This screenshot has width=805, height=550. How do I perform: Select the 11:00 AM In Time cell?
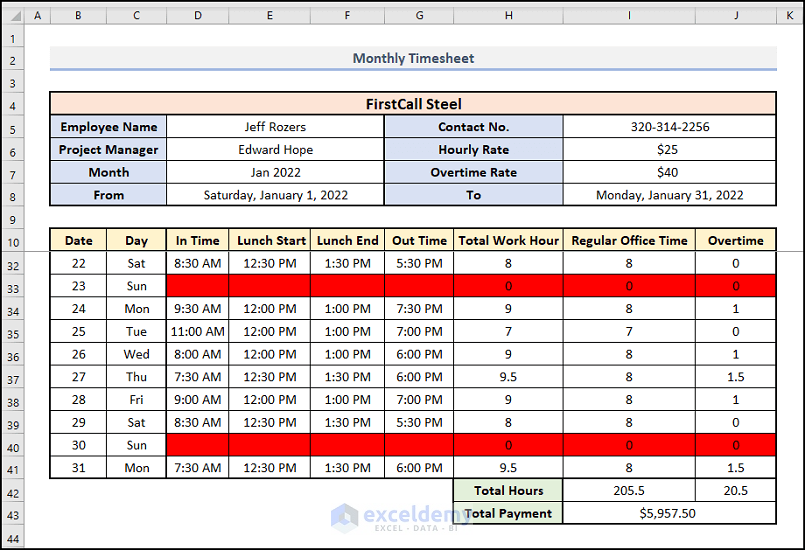click(198, 331)
